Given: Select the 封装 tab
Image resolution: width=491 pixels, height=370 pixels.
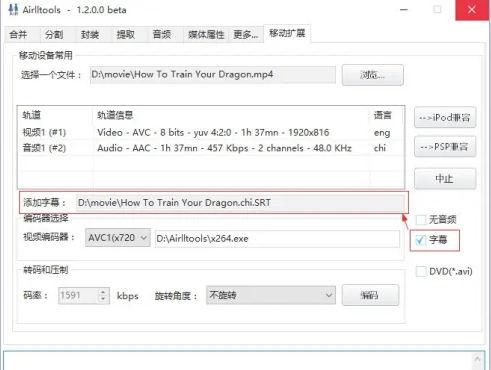Looking at the screenshot, I should tap(94, 34).
